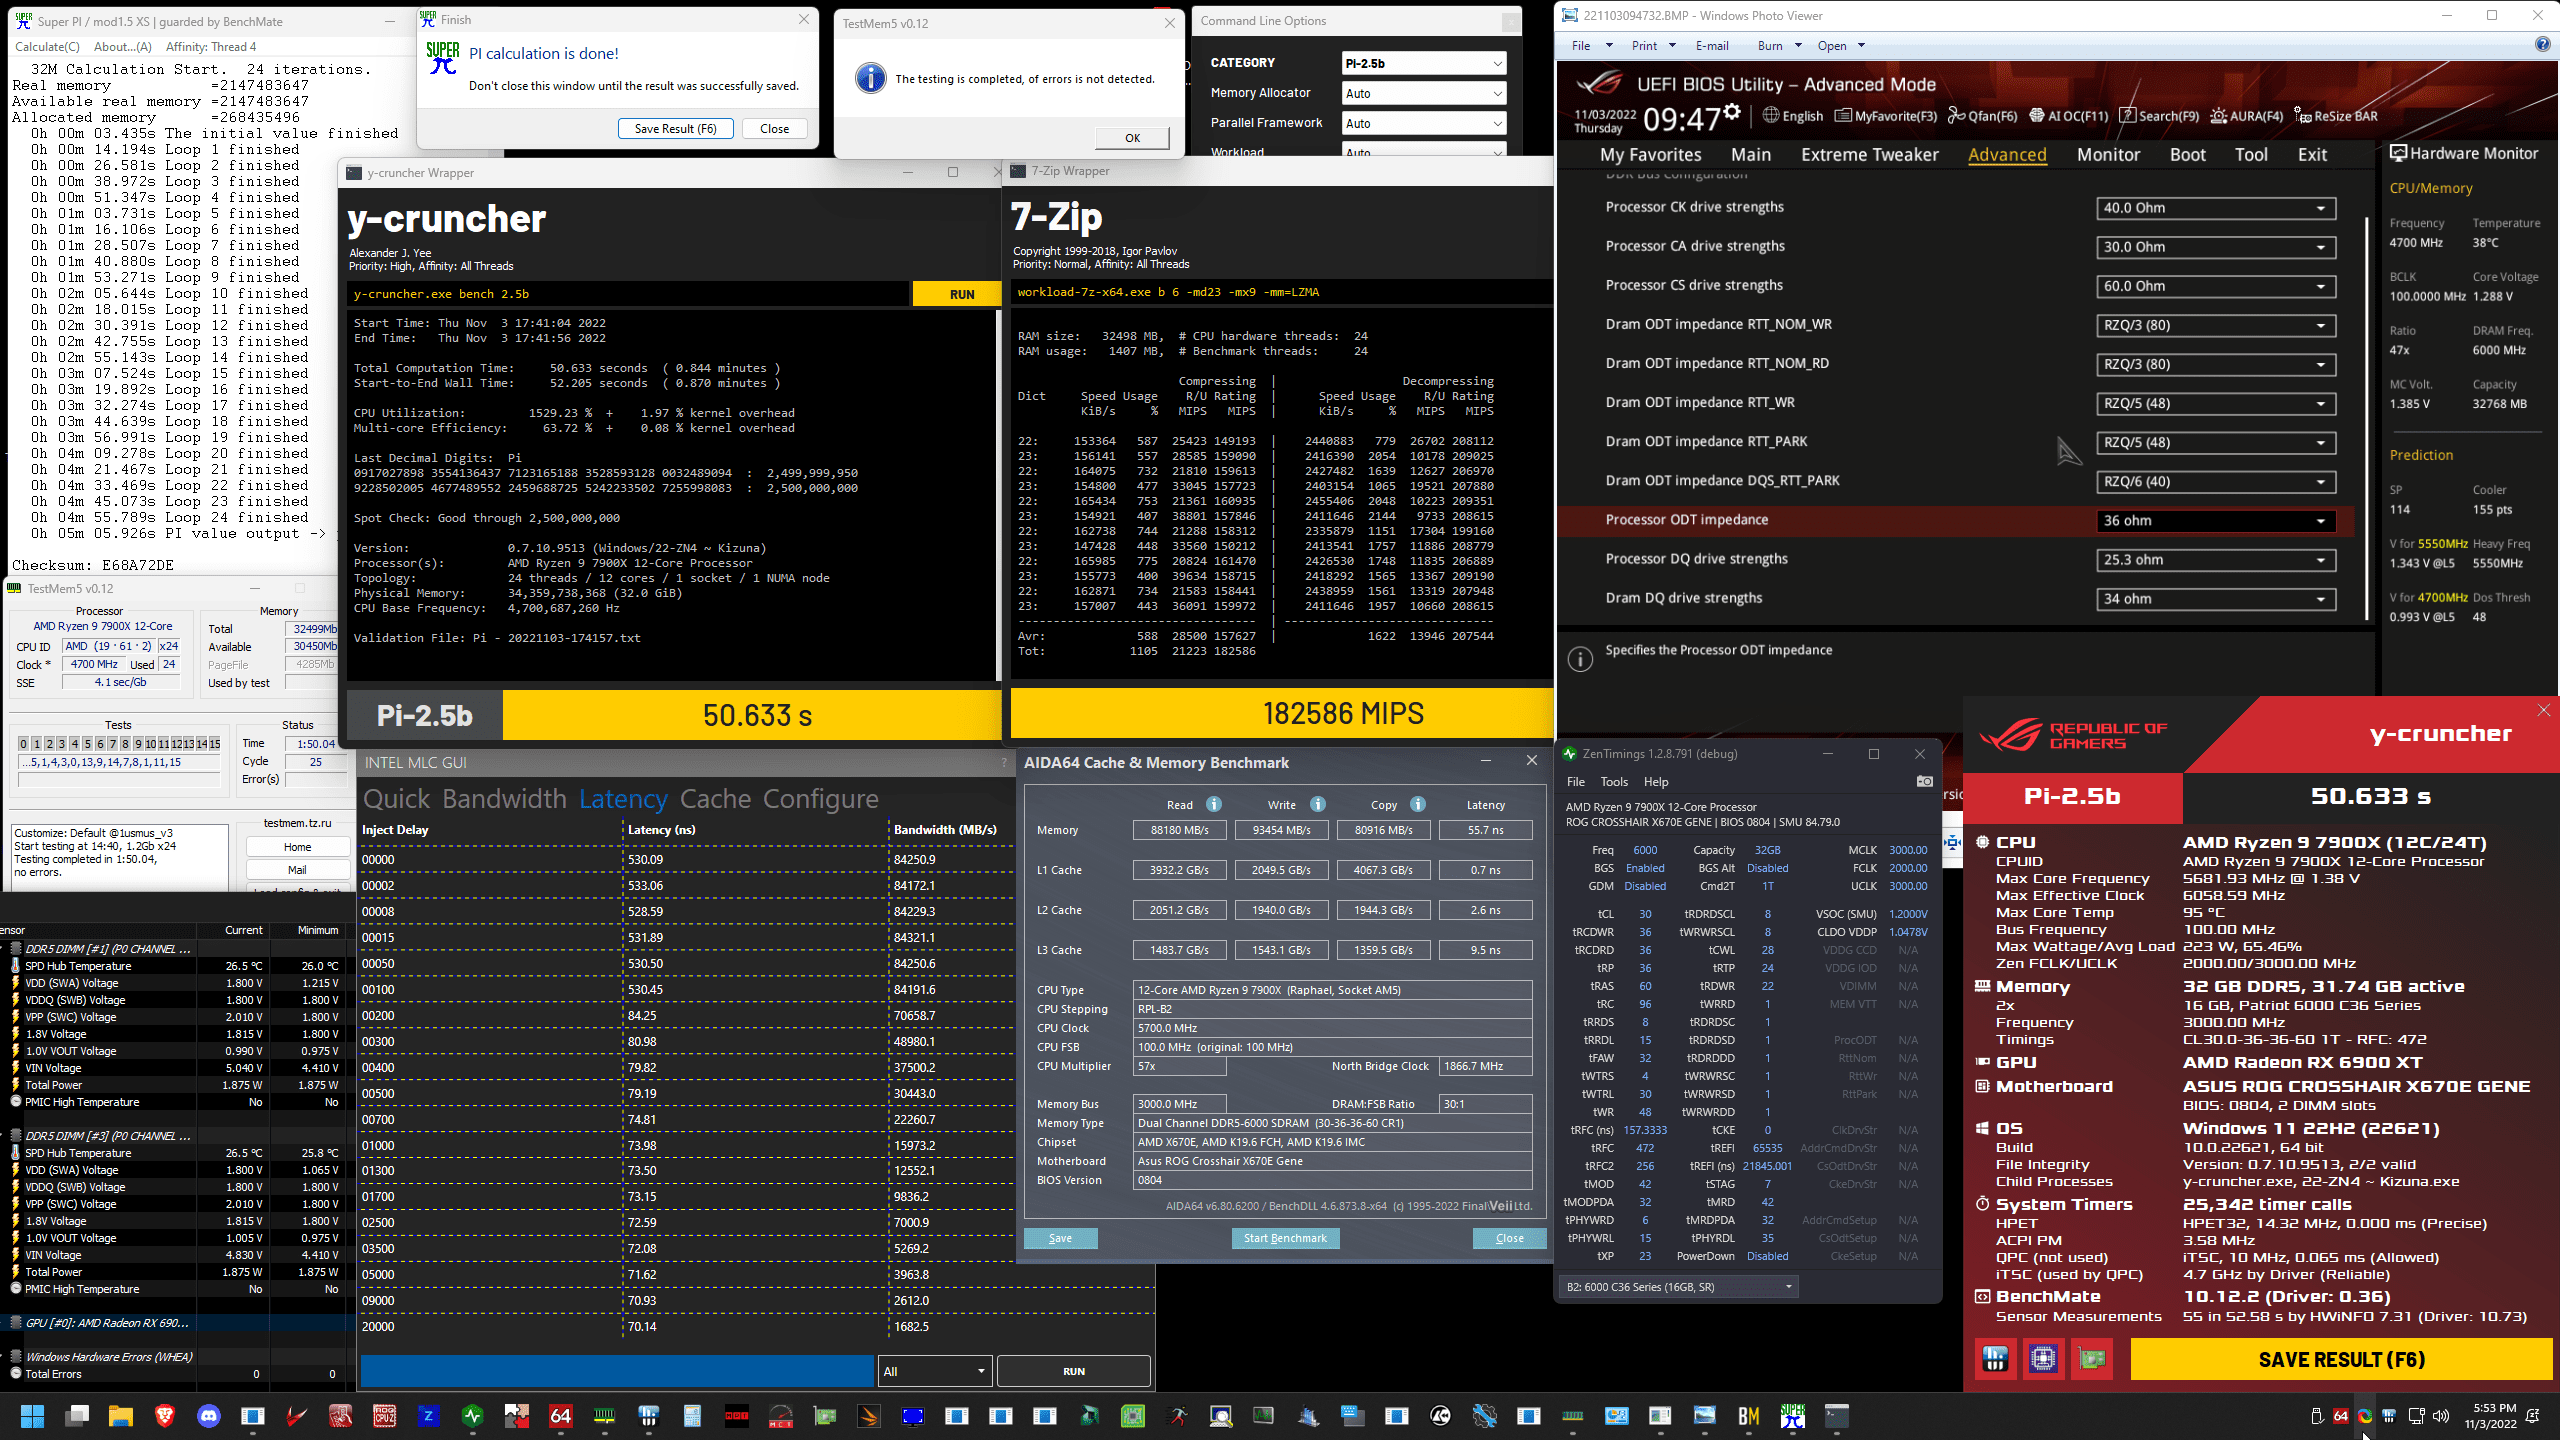Click the 7-Zip workload command line field
2560x1440 pixels.
pos(1282,292)
